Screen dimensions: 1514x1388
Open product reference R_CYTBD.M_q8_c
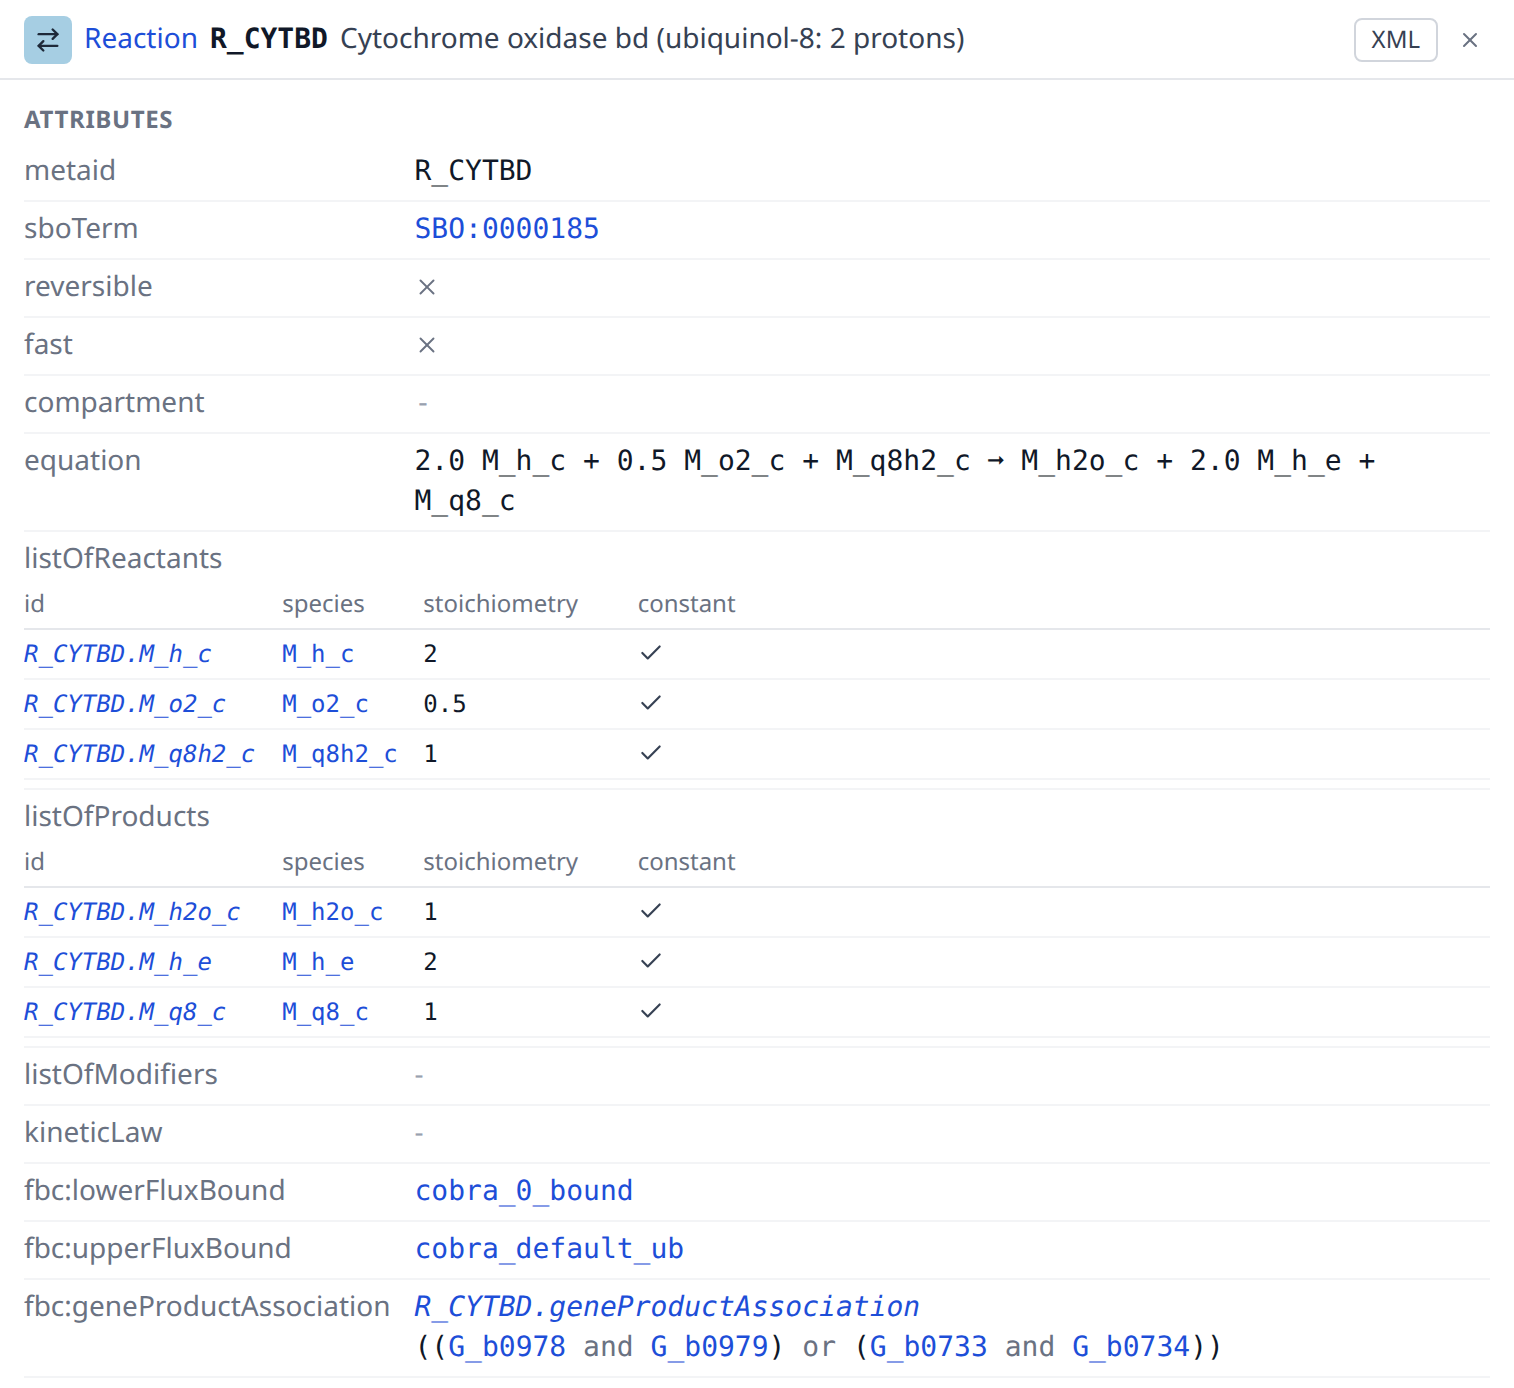click(125, 1012)
